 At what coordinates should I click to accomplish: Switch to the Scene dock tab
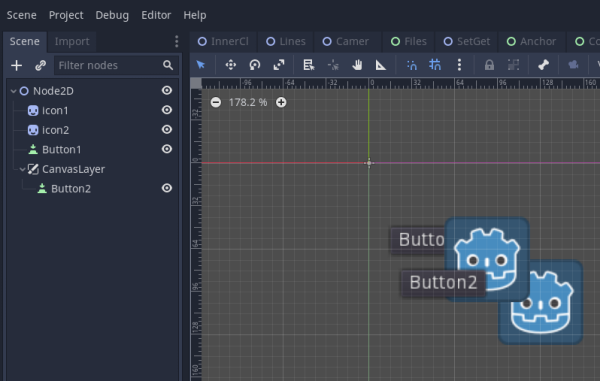tap(24, 41)
